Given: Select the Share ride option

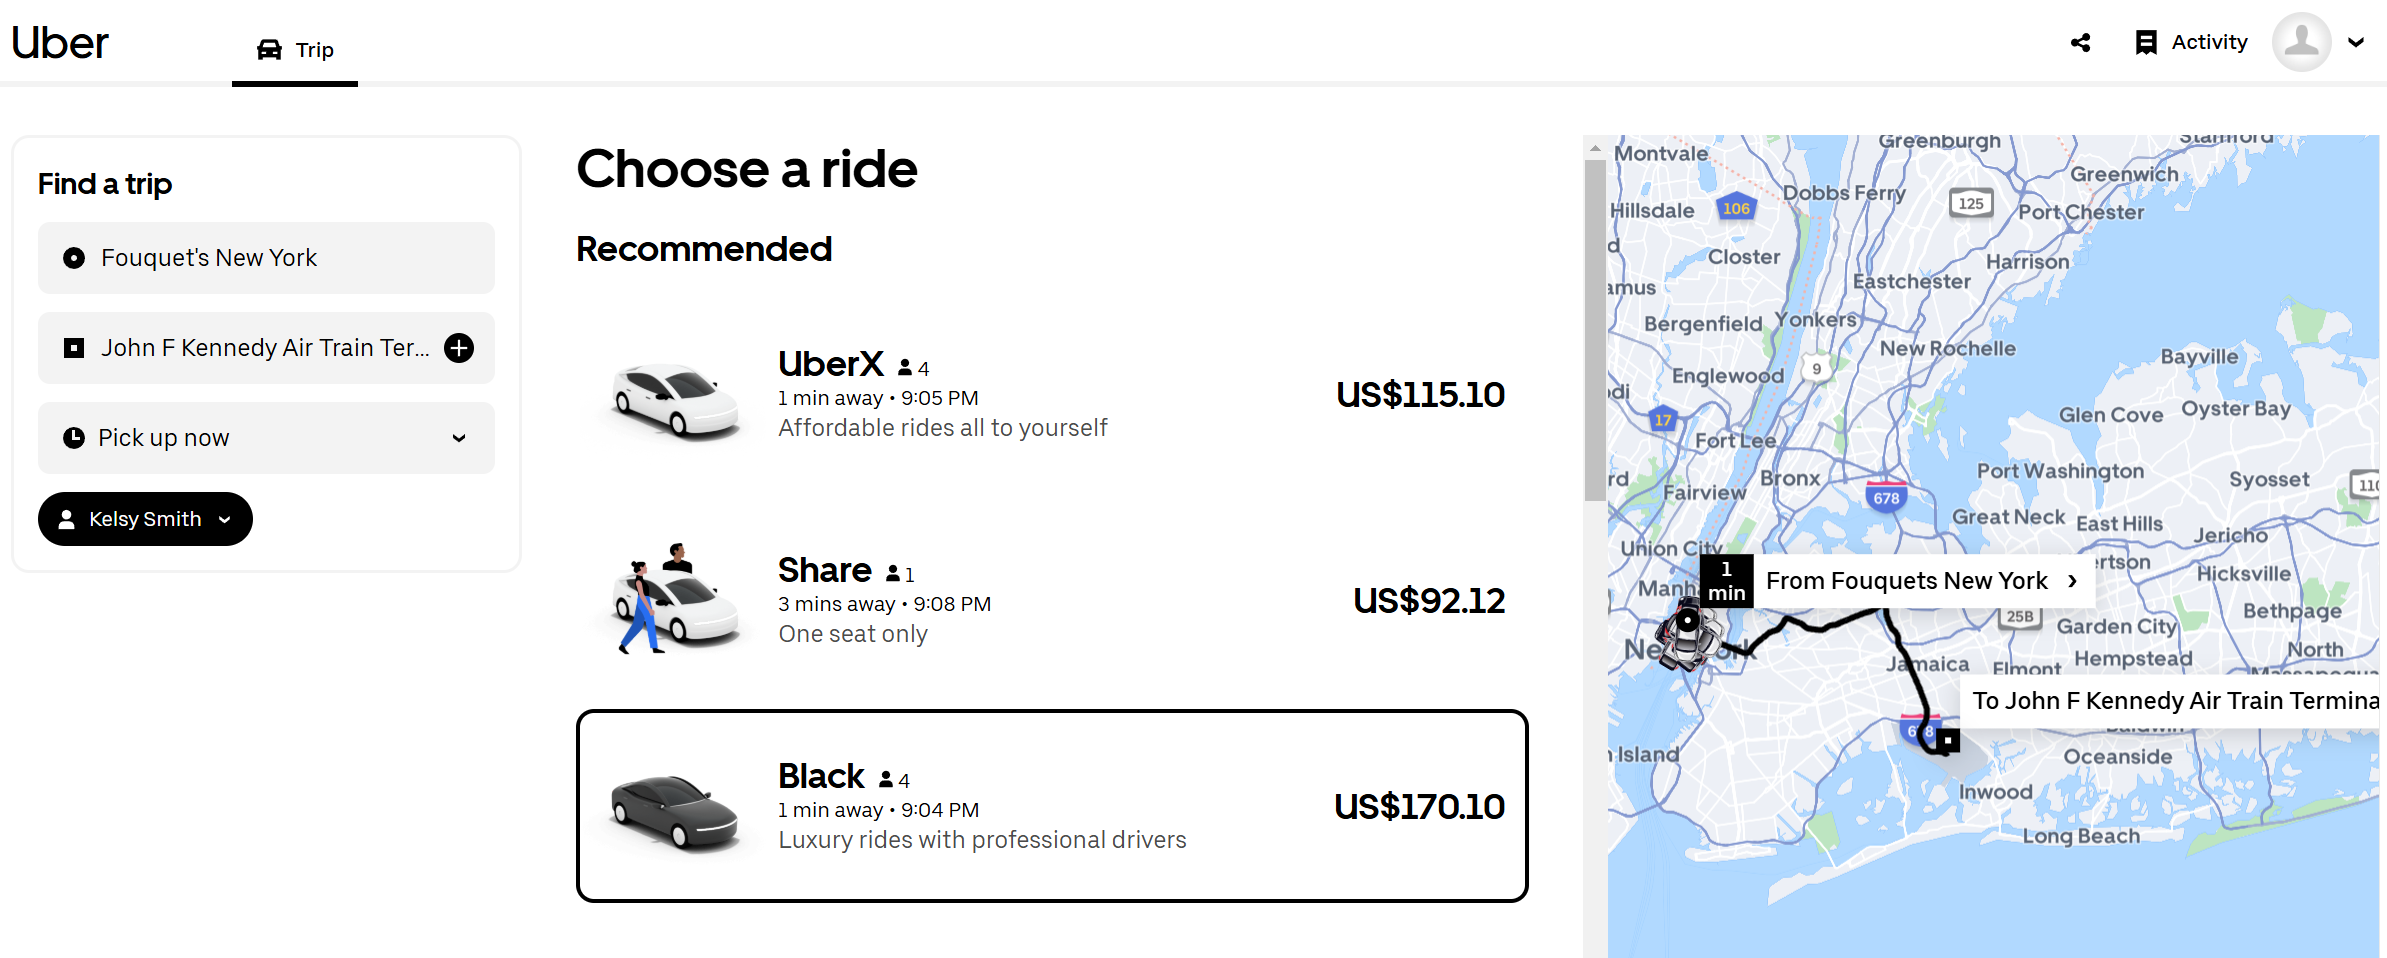Looking at the screenshot, I should click(1051, 600).
